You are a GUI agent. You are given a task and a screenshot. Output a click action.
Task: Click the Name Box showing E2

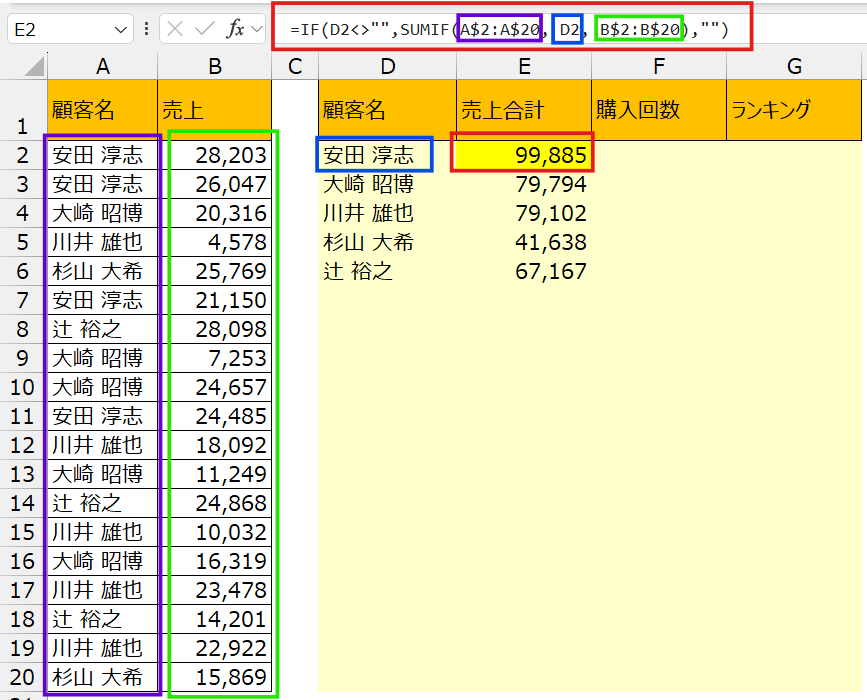tap(60, 30)
